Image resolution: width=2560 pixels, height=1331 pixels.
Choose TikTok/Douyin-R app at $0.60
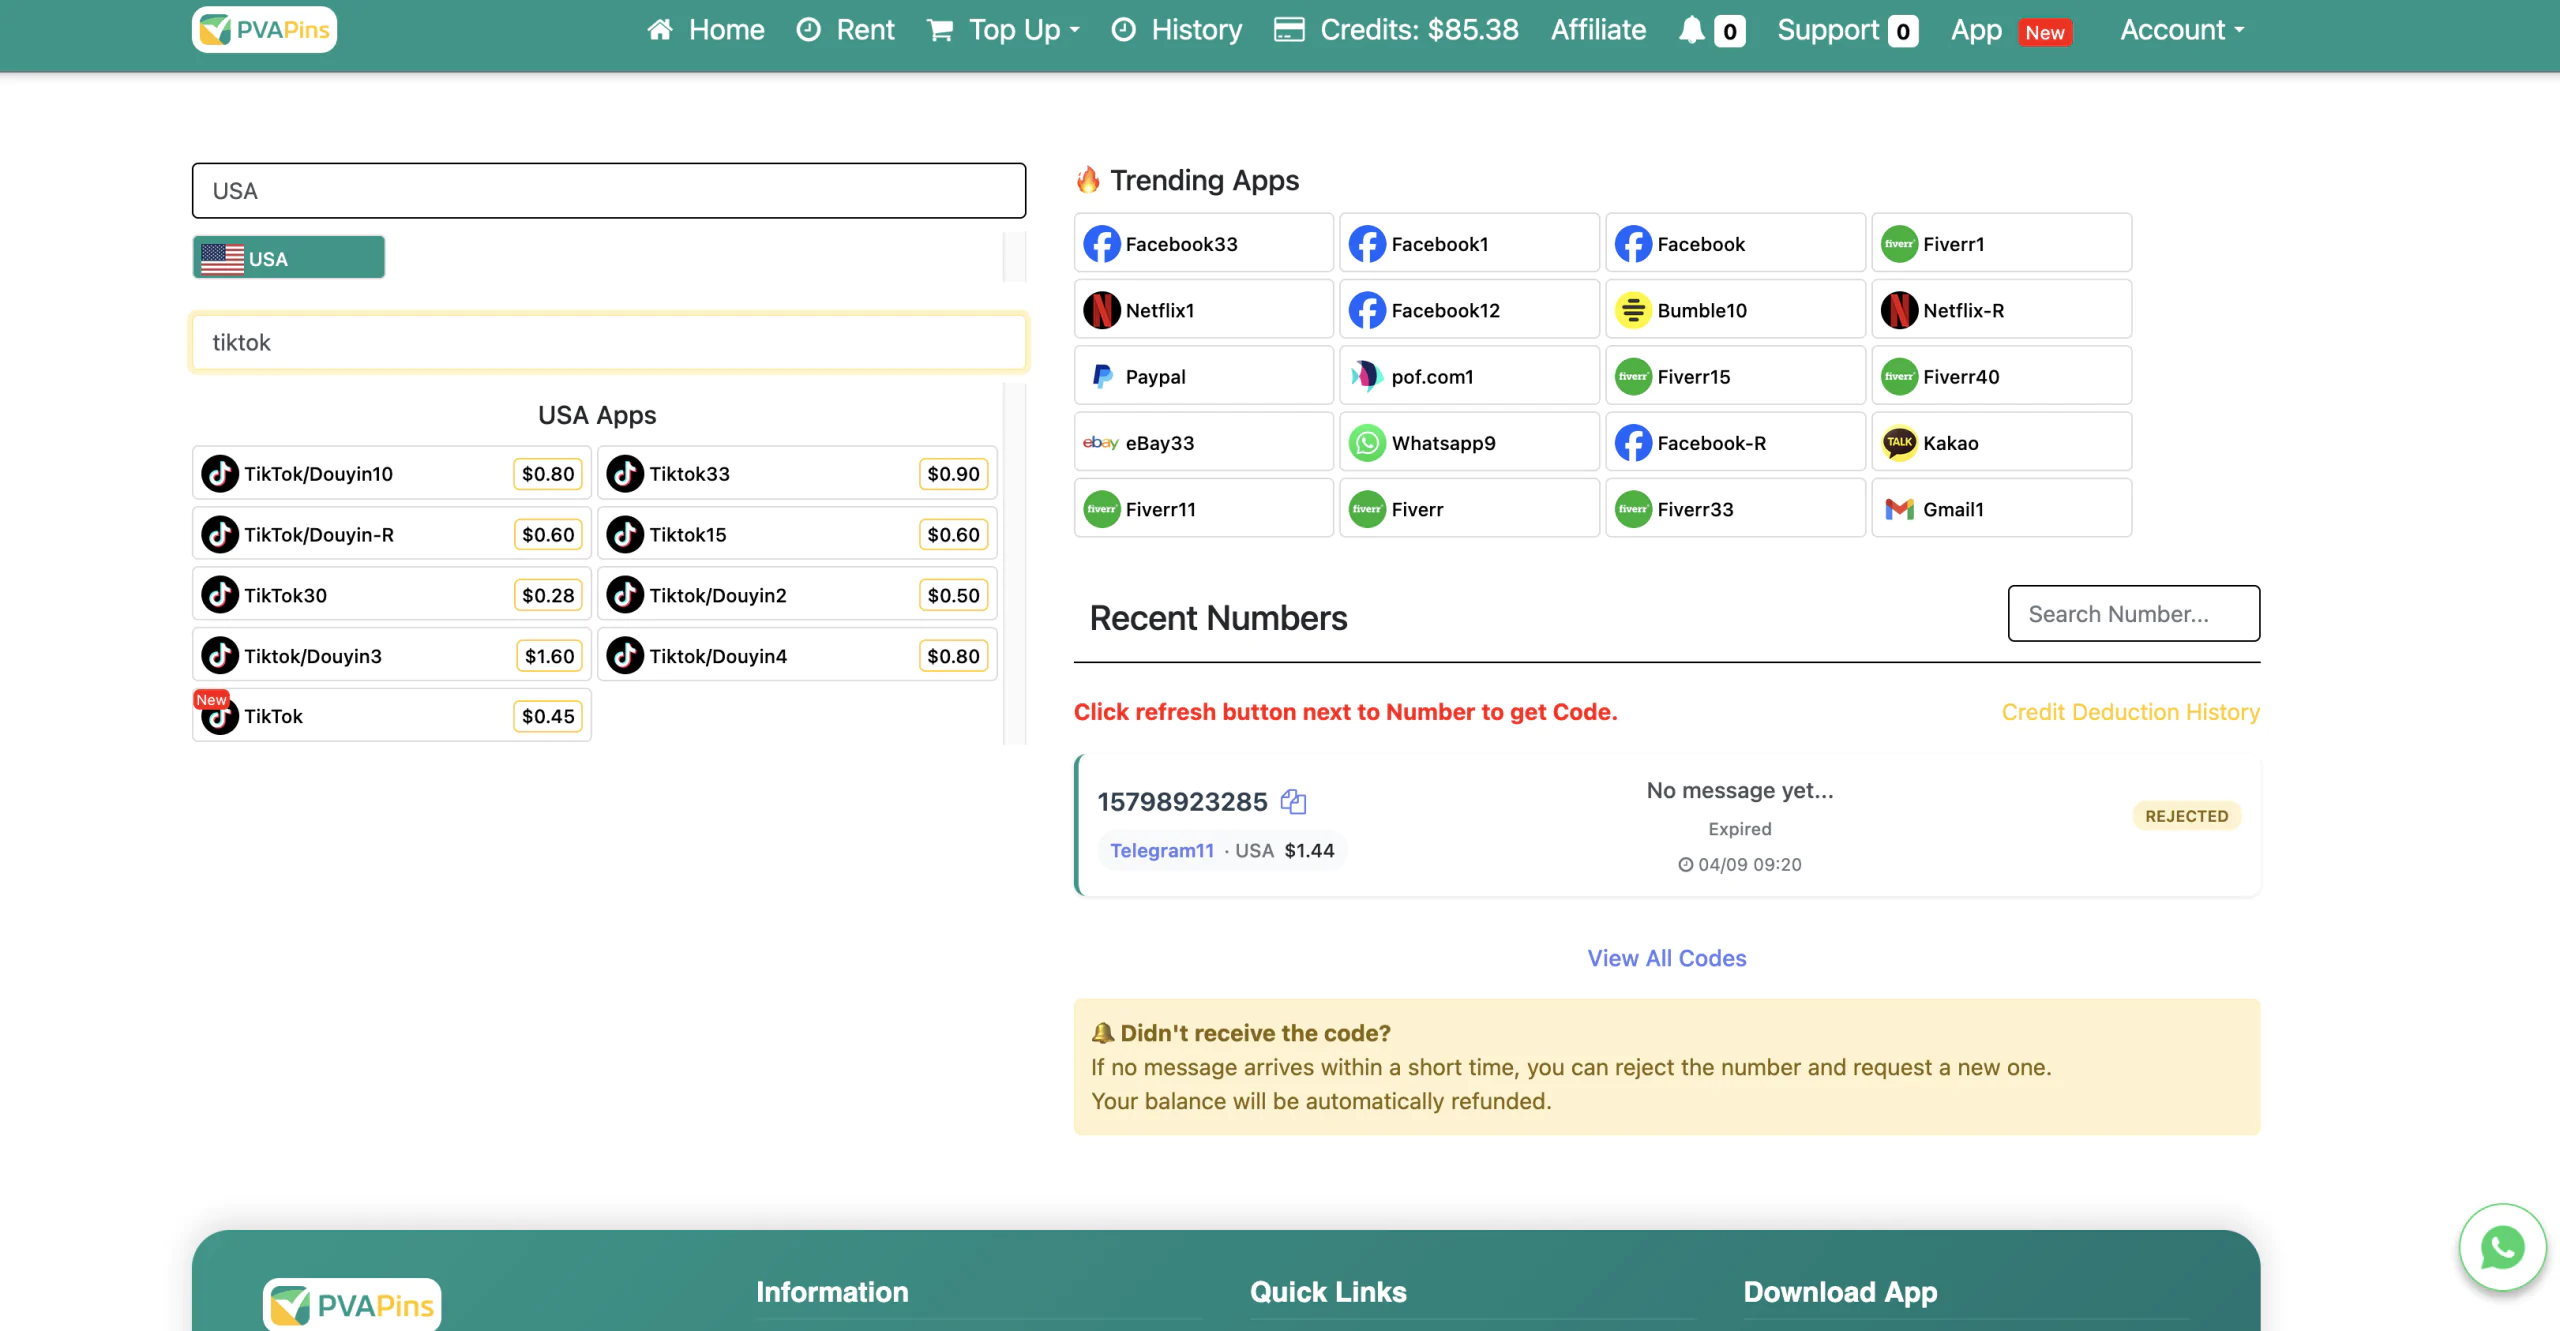click(x=392, y=534)
